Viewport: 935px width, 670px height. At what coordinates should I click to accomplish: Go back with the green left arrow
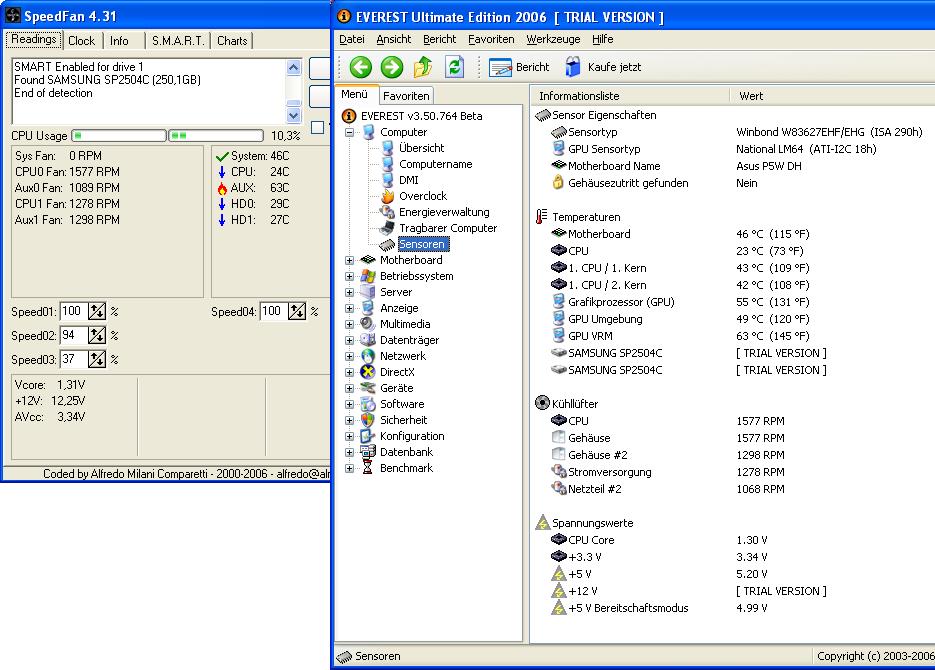[360, 67]
